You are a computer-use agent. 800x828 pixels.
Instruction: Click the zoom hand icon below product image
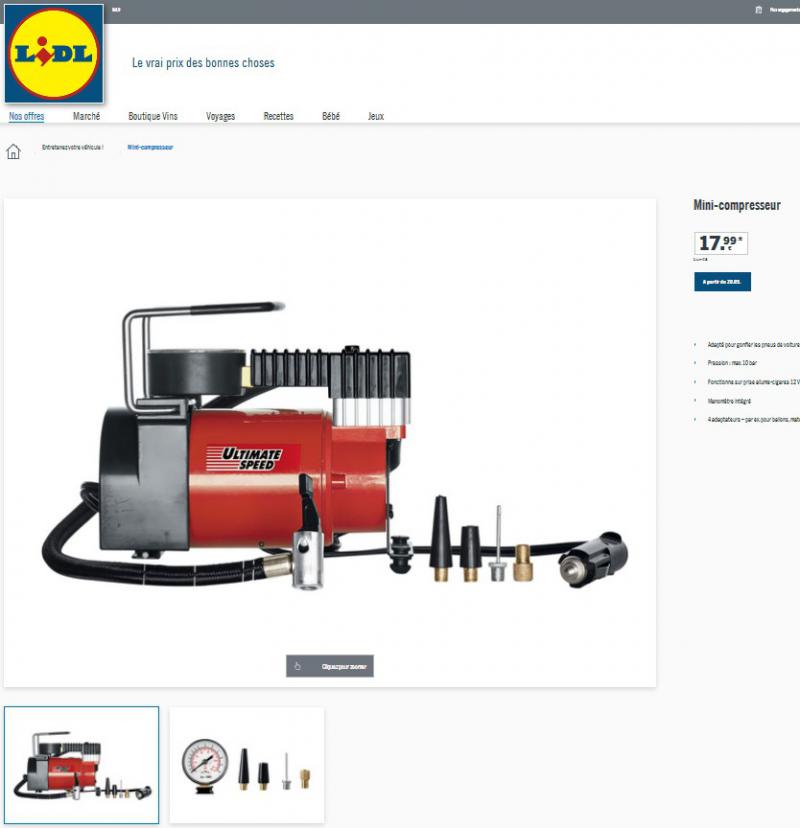(298, 666)
